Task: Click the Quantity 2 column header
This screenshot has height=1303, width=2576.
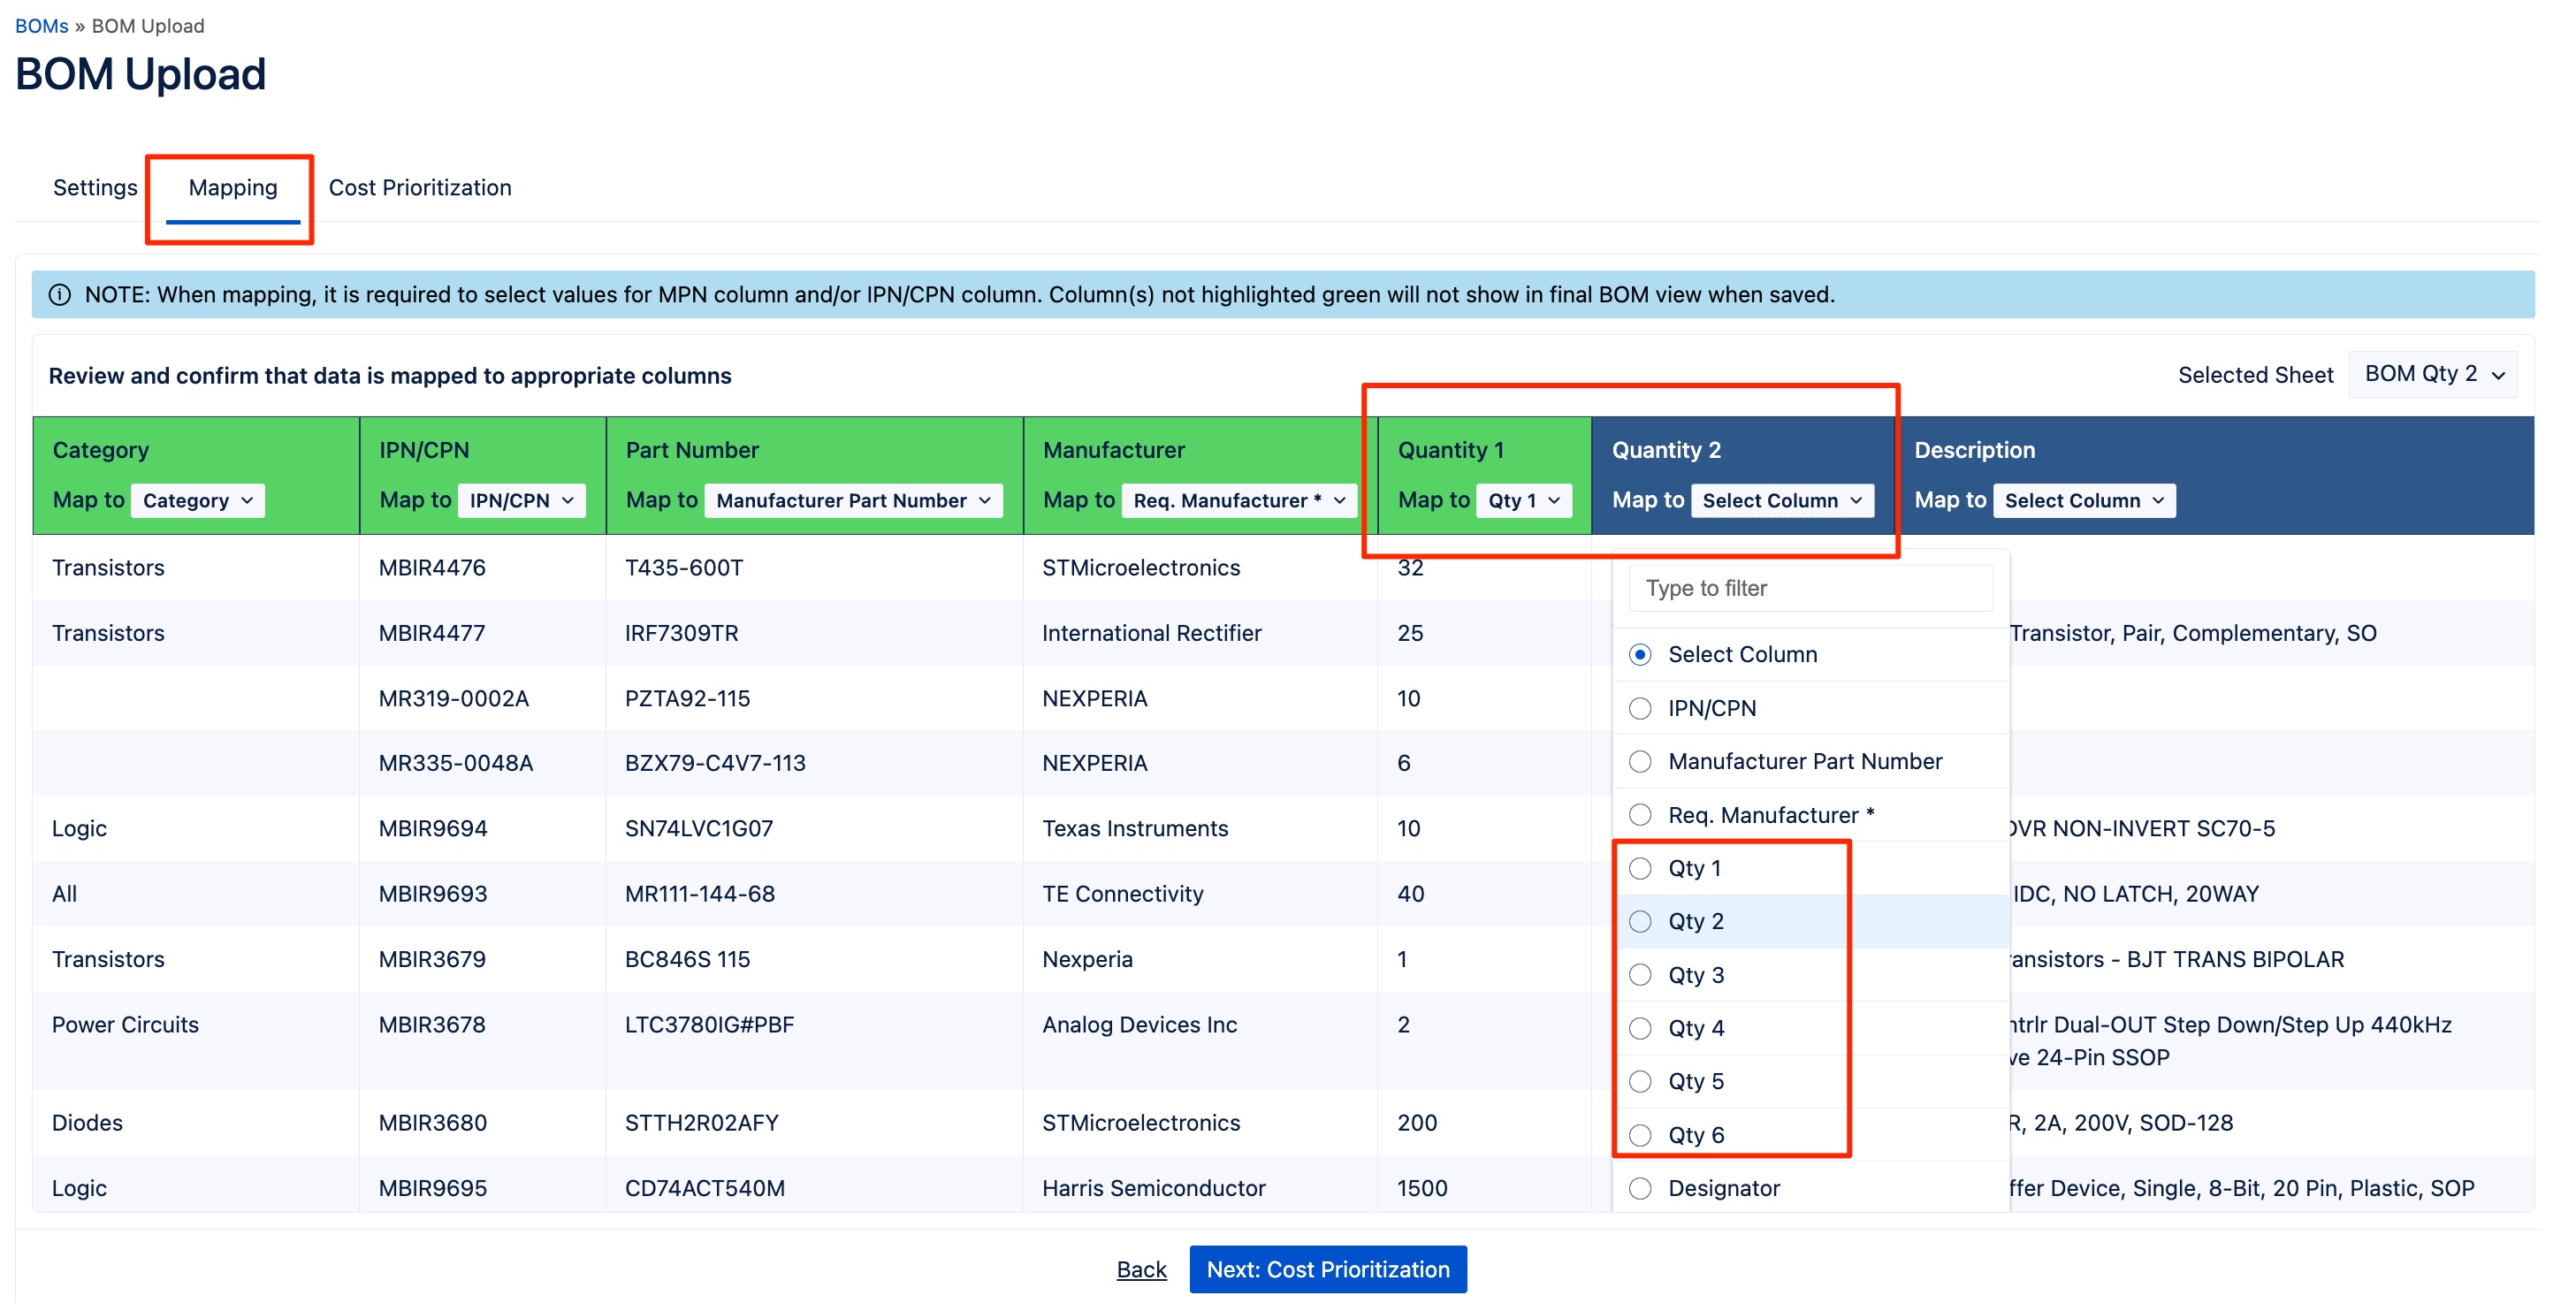Action: (1666, 450)
